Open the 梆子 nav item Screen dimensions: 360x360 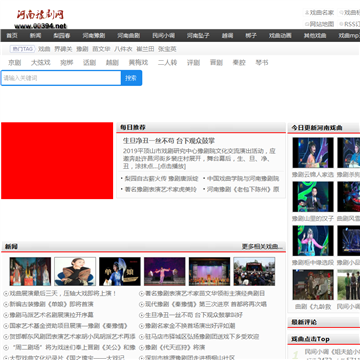251,35
